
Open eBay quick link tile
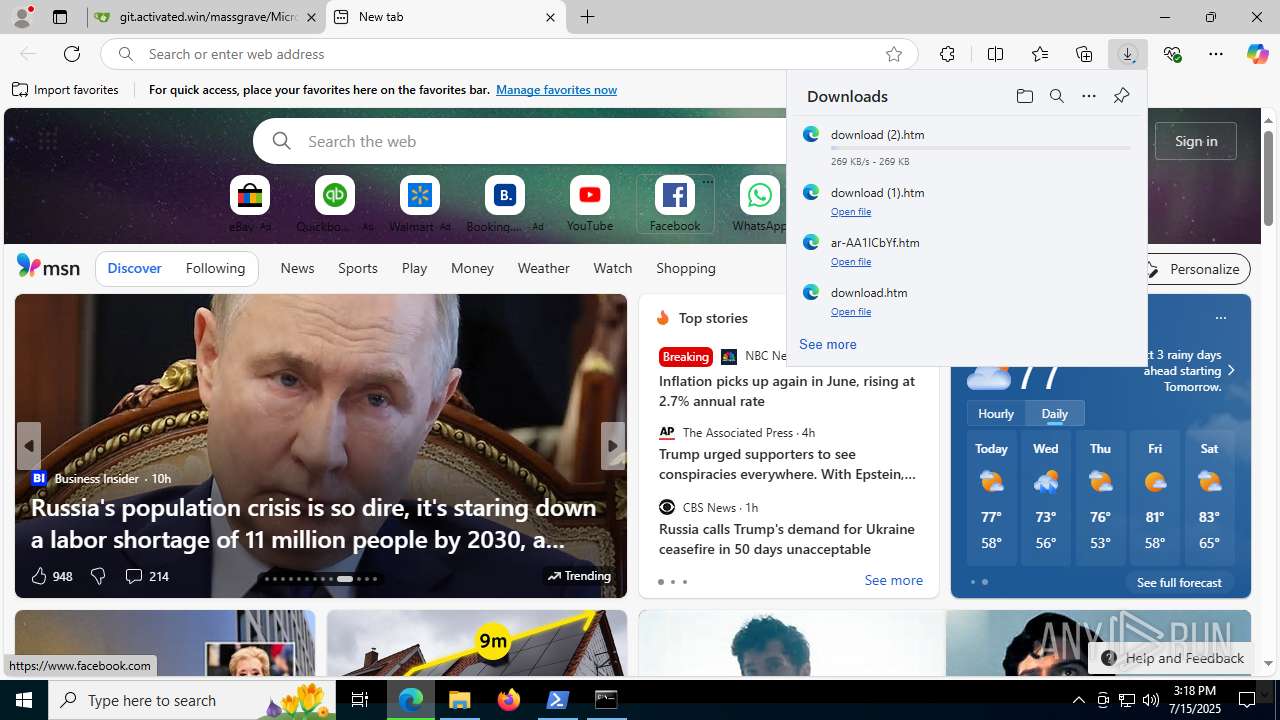click(x=250, y=204)
